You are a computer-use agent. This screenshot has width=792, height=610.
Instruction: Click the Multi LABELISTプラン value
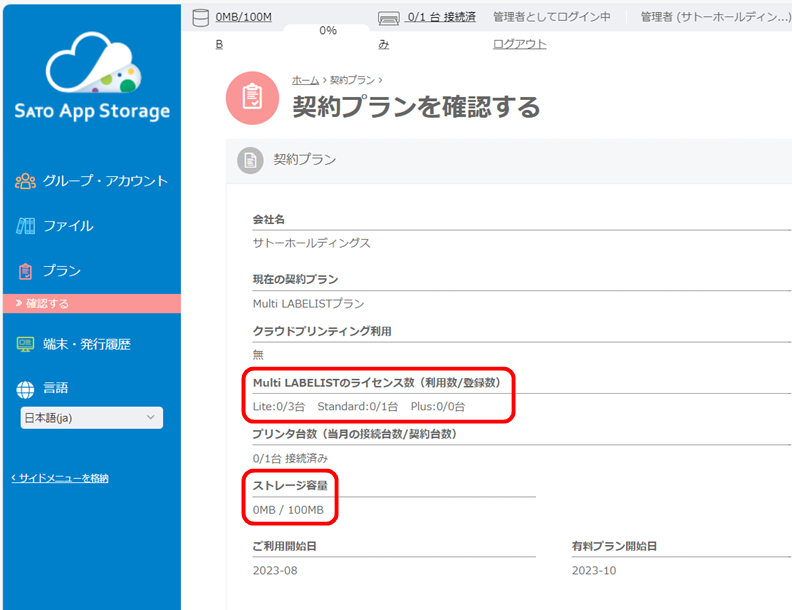308,303
